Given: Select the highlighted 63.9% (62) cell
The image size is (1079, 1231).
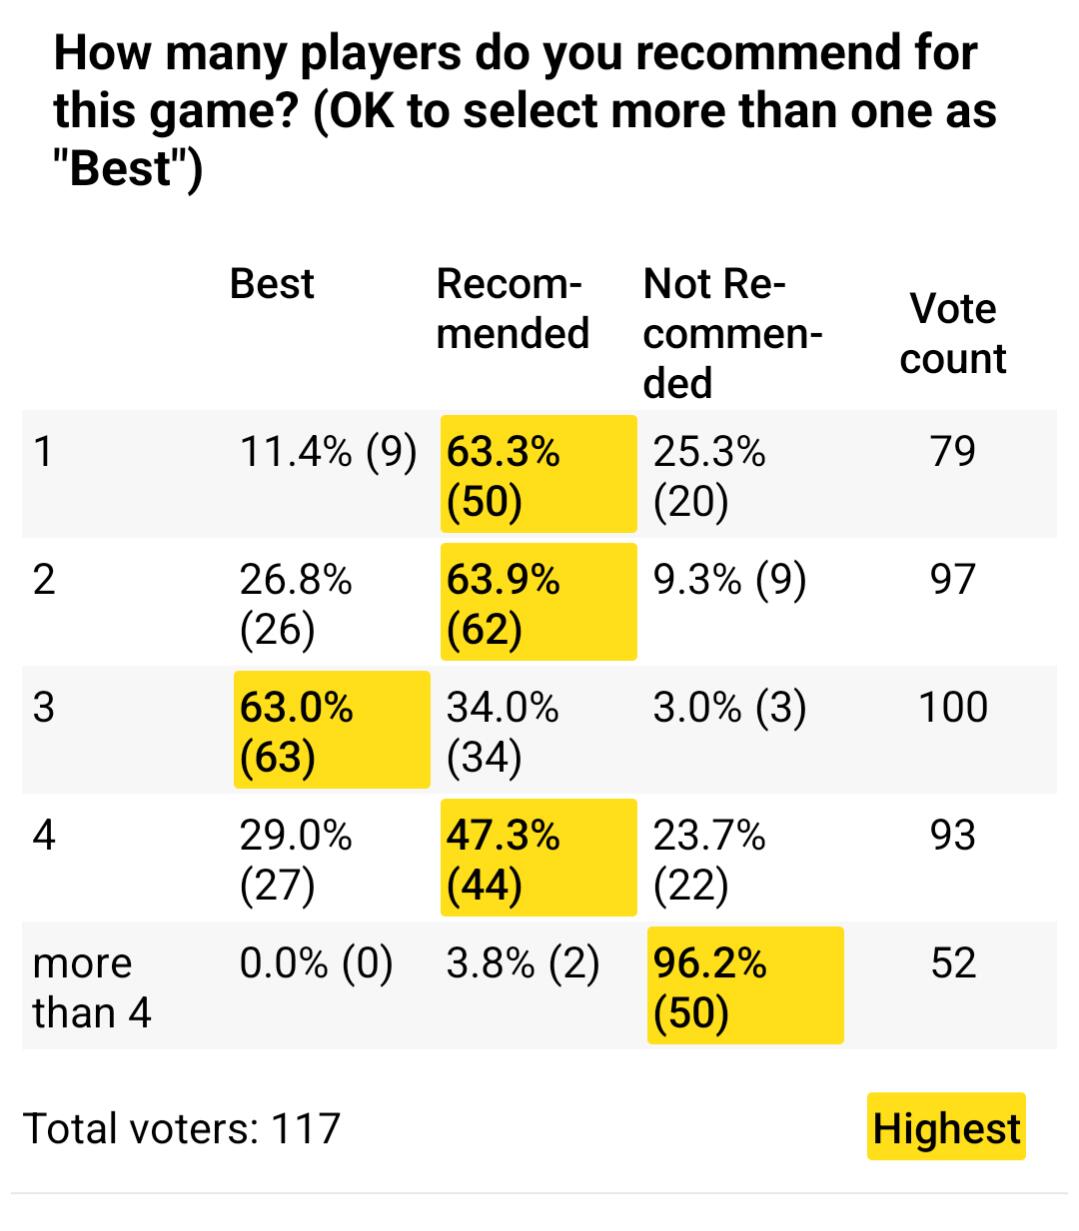Looking at the screenshot, I should [x=538, y=603].
